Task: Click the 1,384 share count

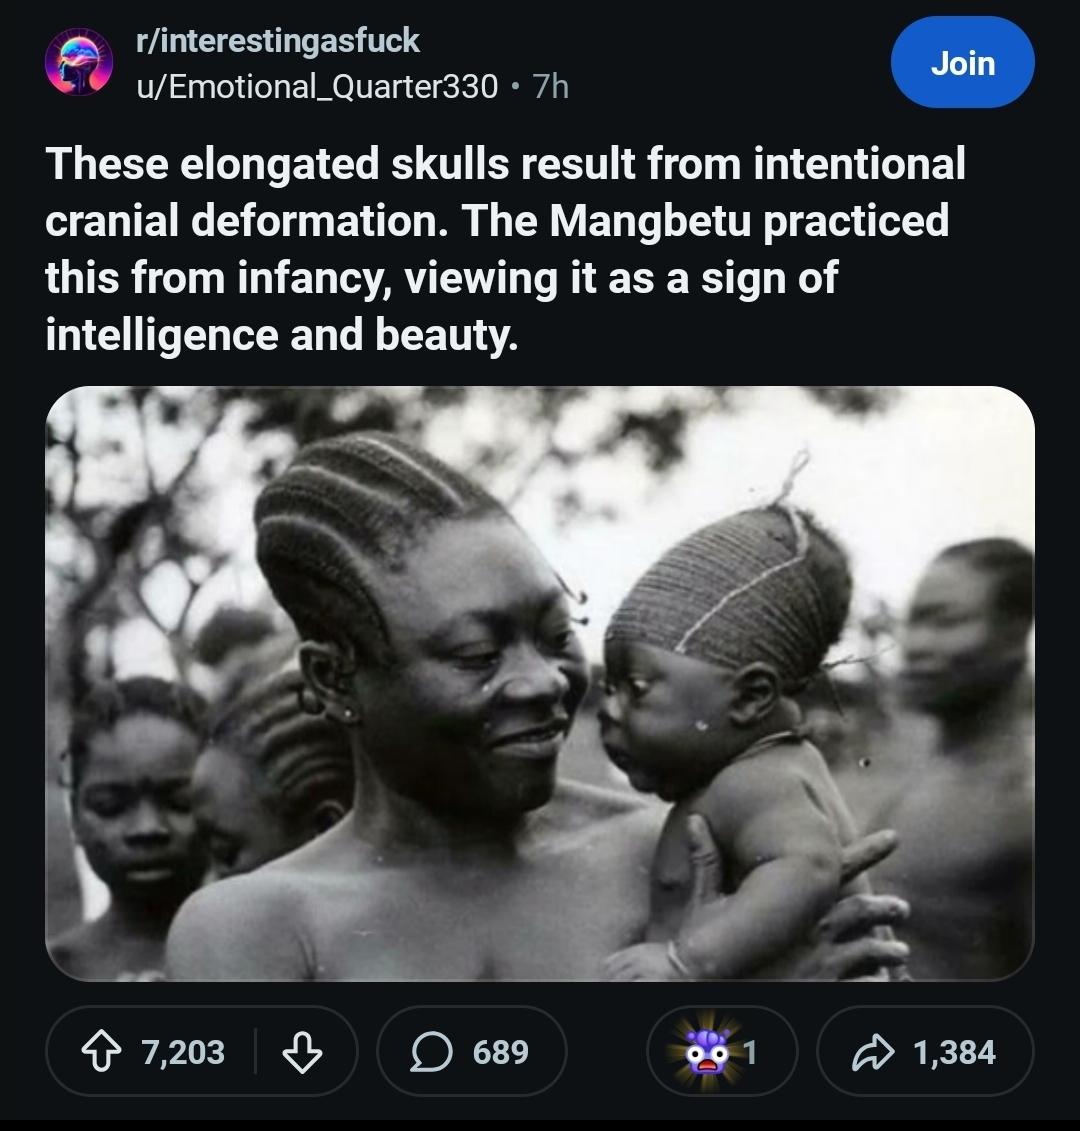Action: 953,1052
